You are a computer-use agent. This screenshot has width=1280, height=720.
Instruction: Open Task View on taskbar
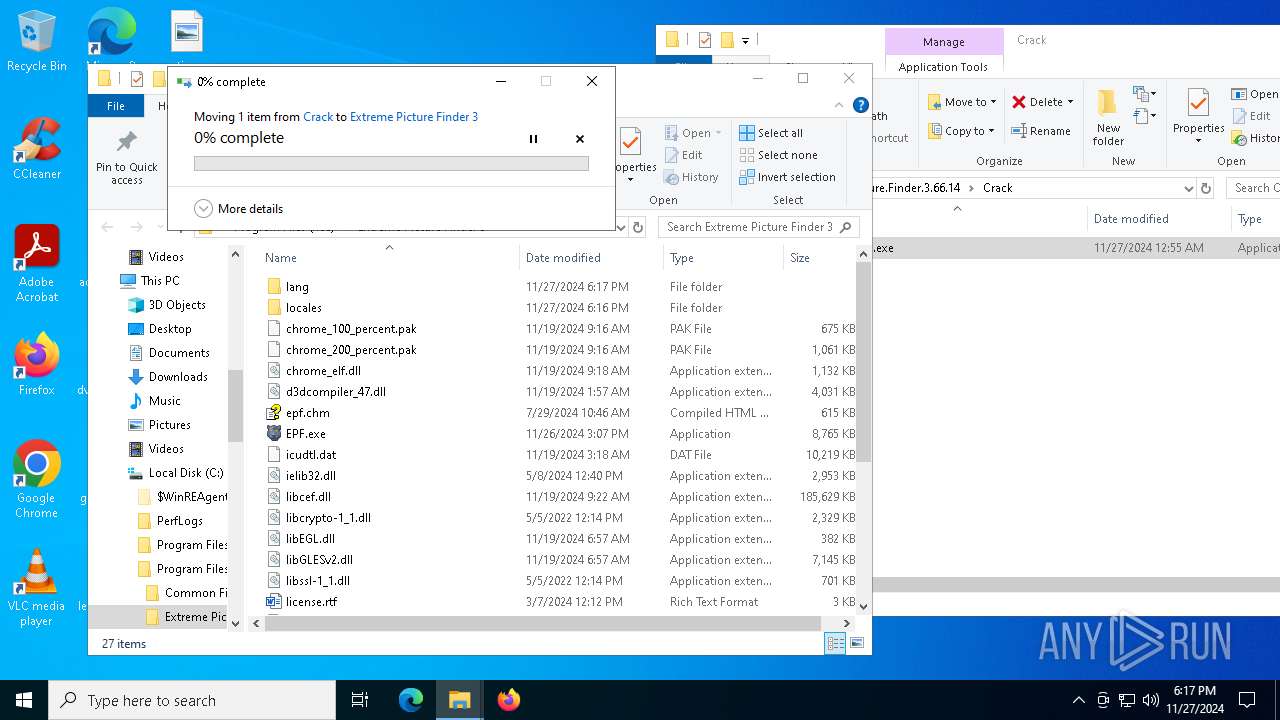click(360, 700)
